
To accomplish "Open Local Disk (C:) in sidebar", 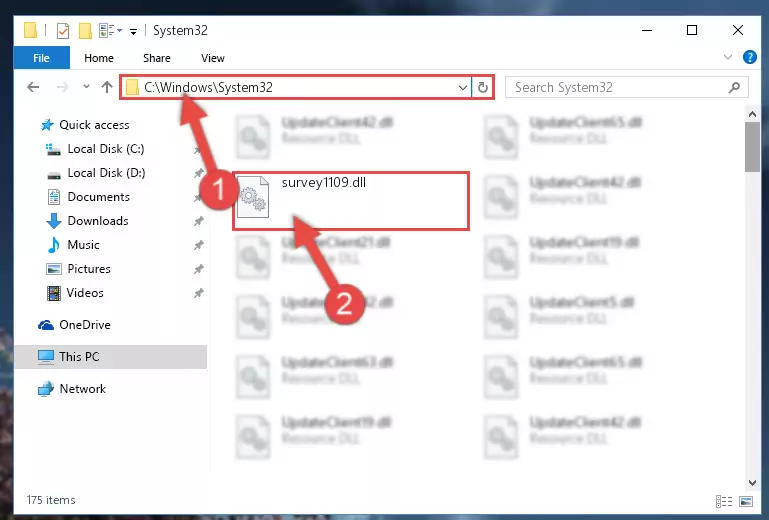I will (106, 149).
